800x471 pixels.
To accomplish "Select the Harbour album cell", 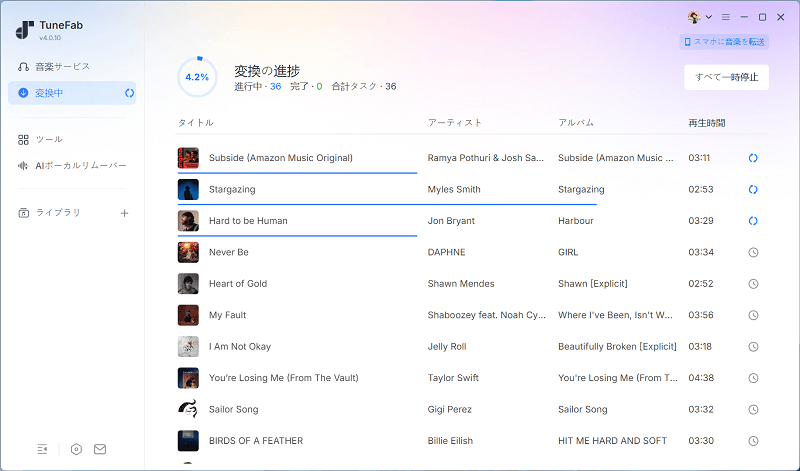I will (576, 221).
